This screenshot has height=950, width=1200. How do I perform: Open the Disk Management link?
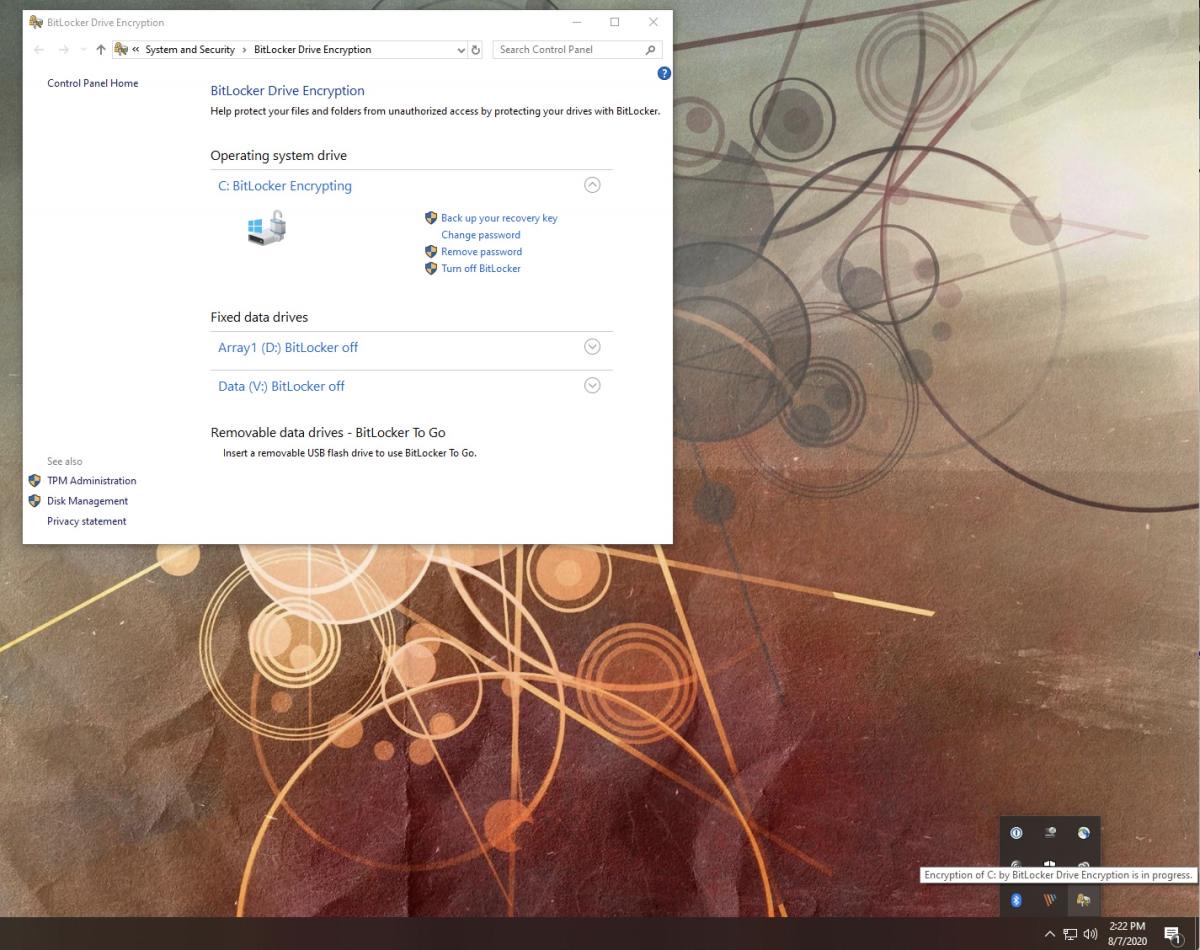88,501
